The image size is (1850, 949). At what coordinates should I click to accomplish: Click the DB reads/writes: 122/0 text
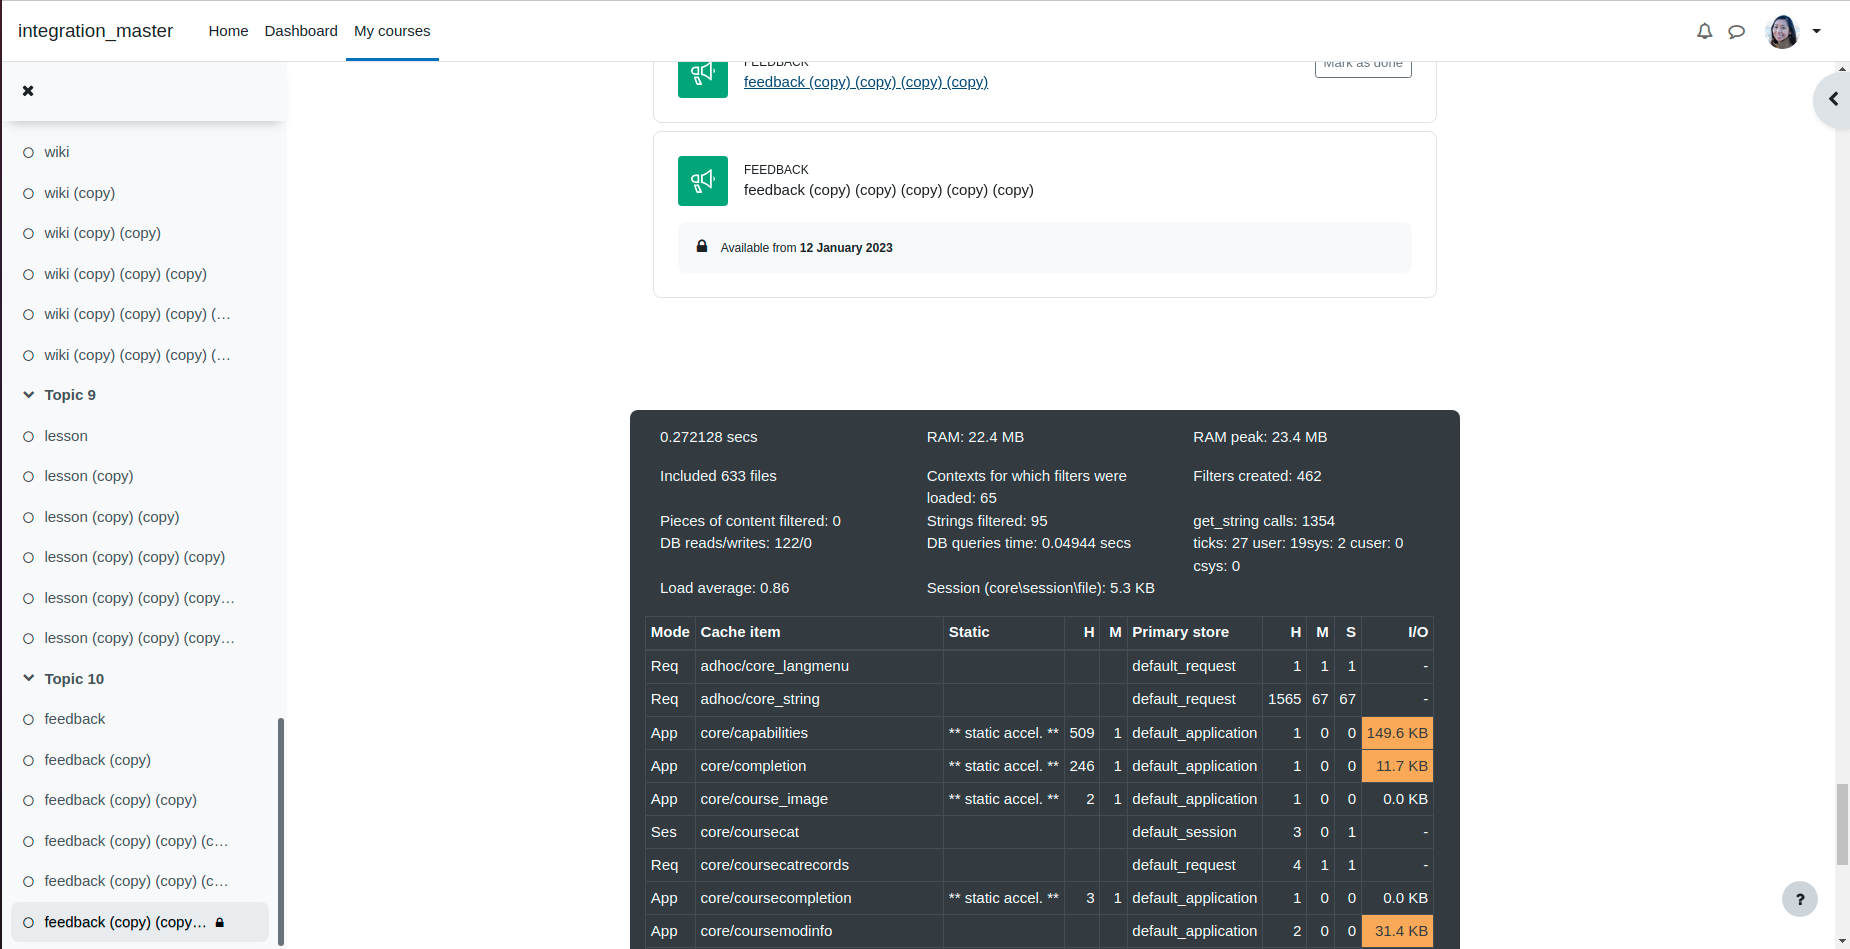click(736, 543)
